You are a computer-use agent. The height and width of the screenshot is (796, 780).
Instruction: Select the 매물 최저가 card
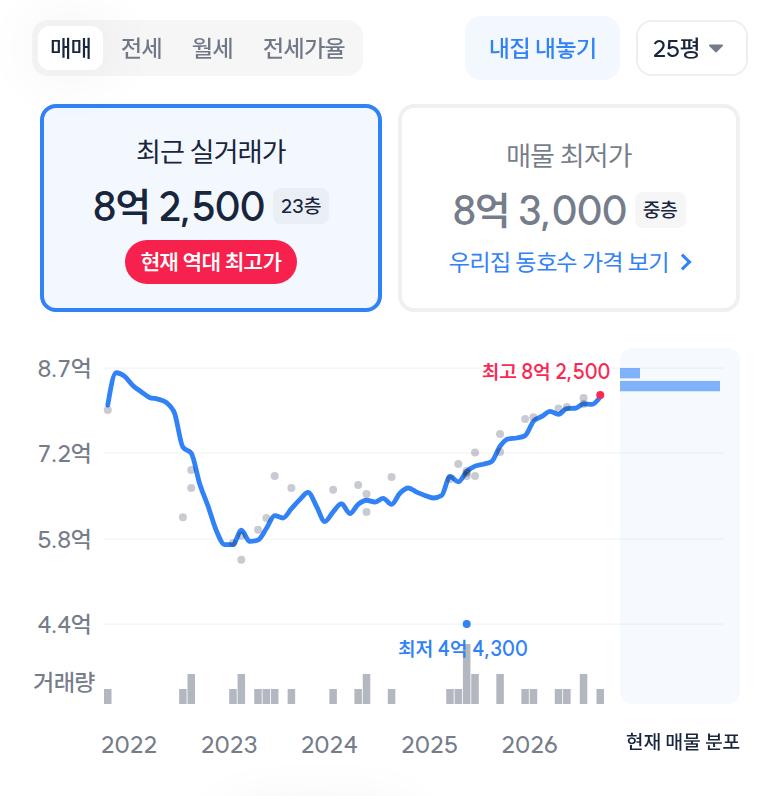click(x=569, y=208)
